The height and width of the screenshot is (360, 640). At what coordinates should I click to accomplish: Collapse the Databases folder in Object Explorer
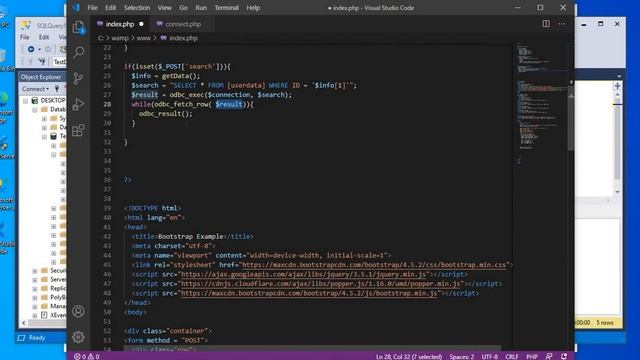tap(35, 110)
